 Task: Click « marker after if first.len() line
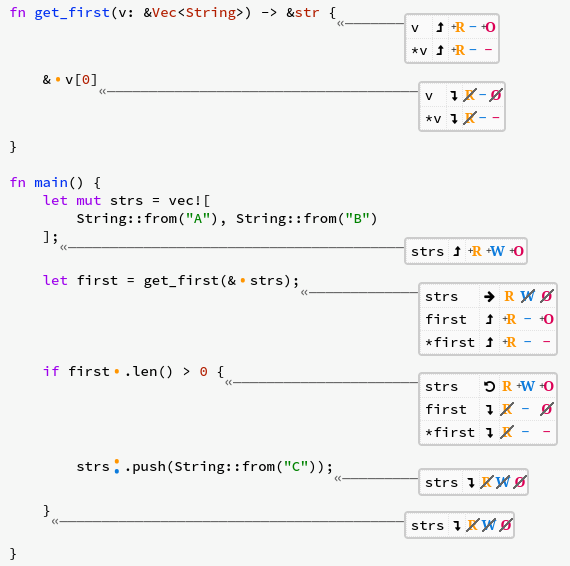[x=228, y=382]
